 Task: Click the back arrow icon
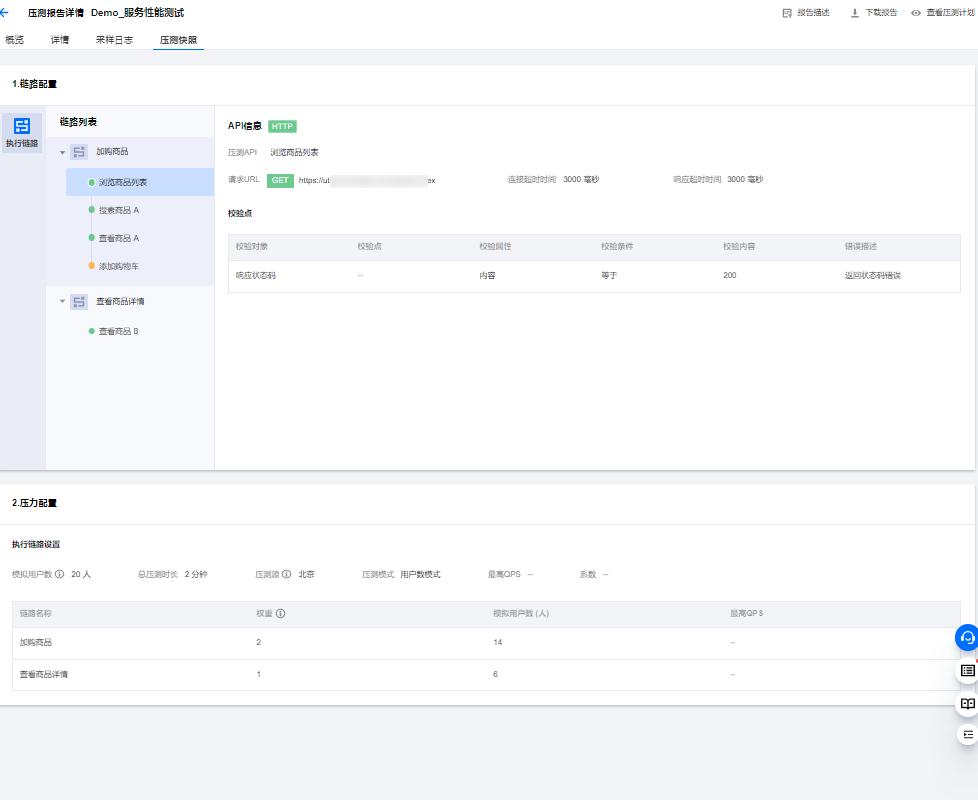5,13
